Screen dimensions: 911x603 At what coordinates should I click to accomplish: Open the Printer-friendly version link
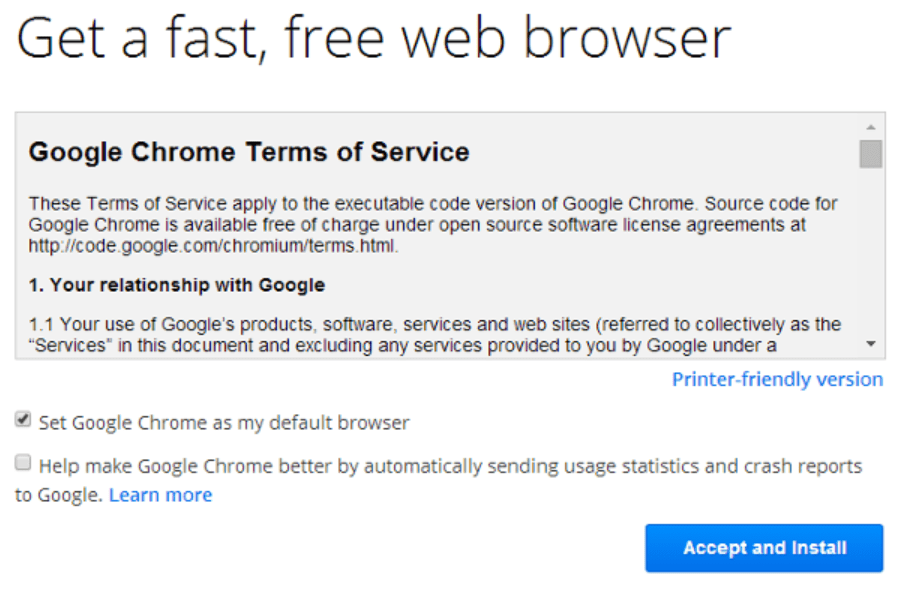pyautogui.click(x=777, y=379)
